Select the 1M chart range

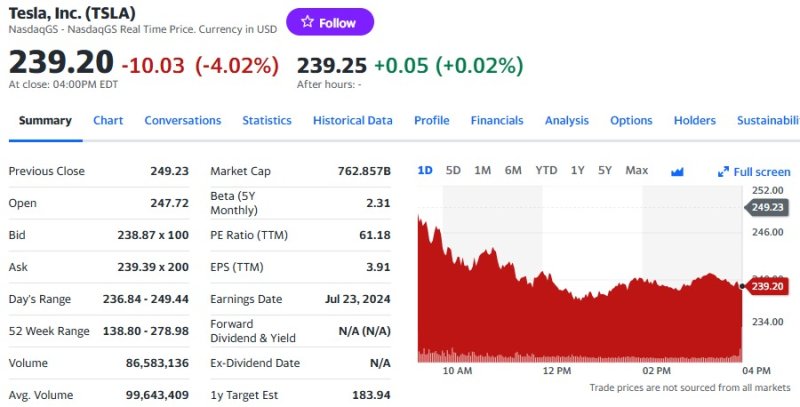coord(483,171)
